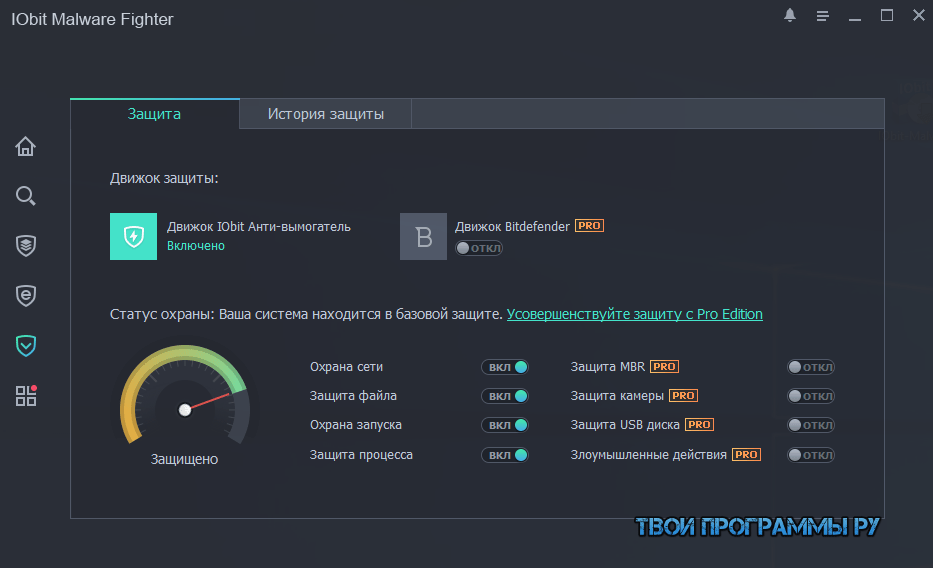Screen dimensions: 933x568
Task: Open the hamburger options menu
Action: 822,16
